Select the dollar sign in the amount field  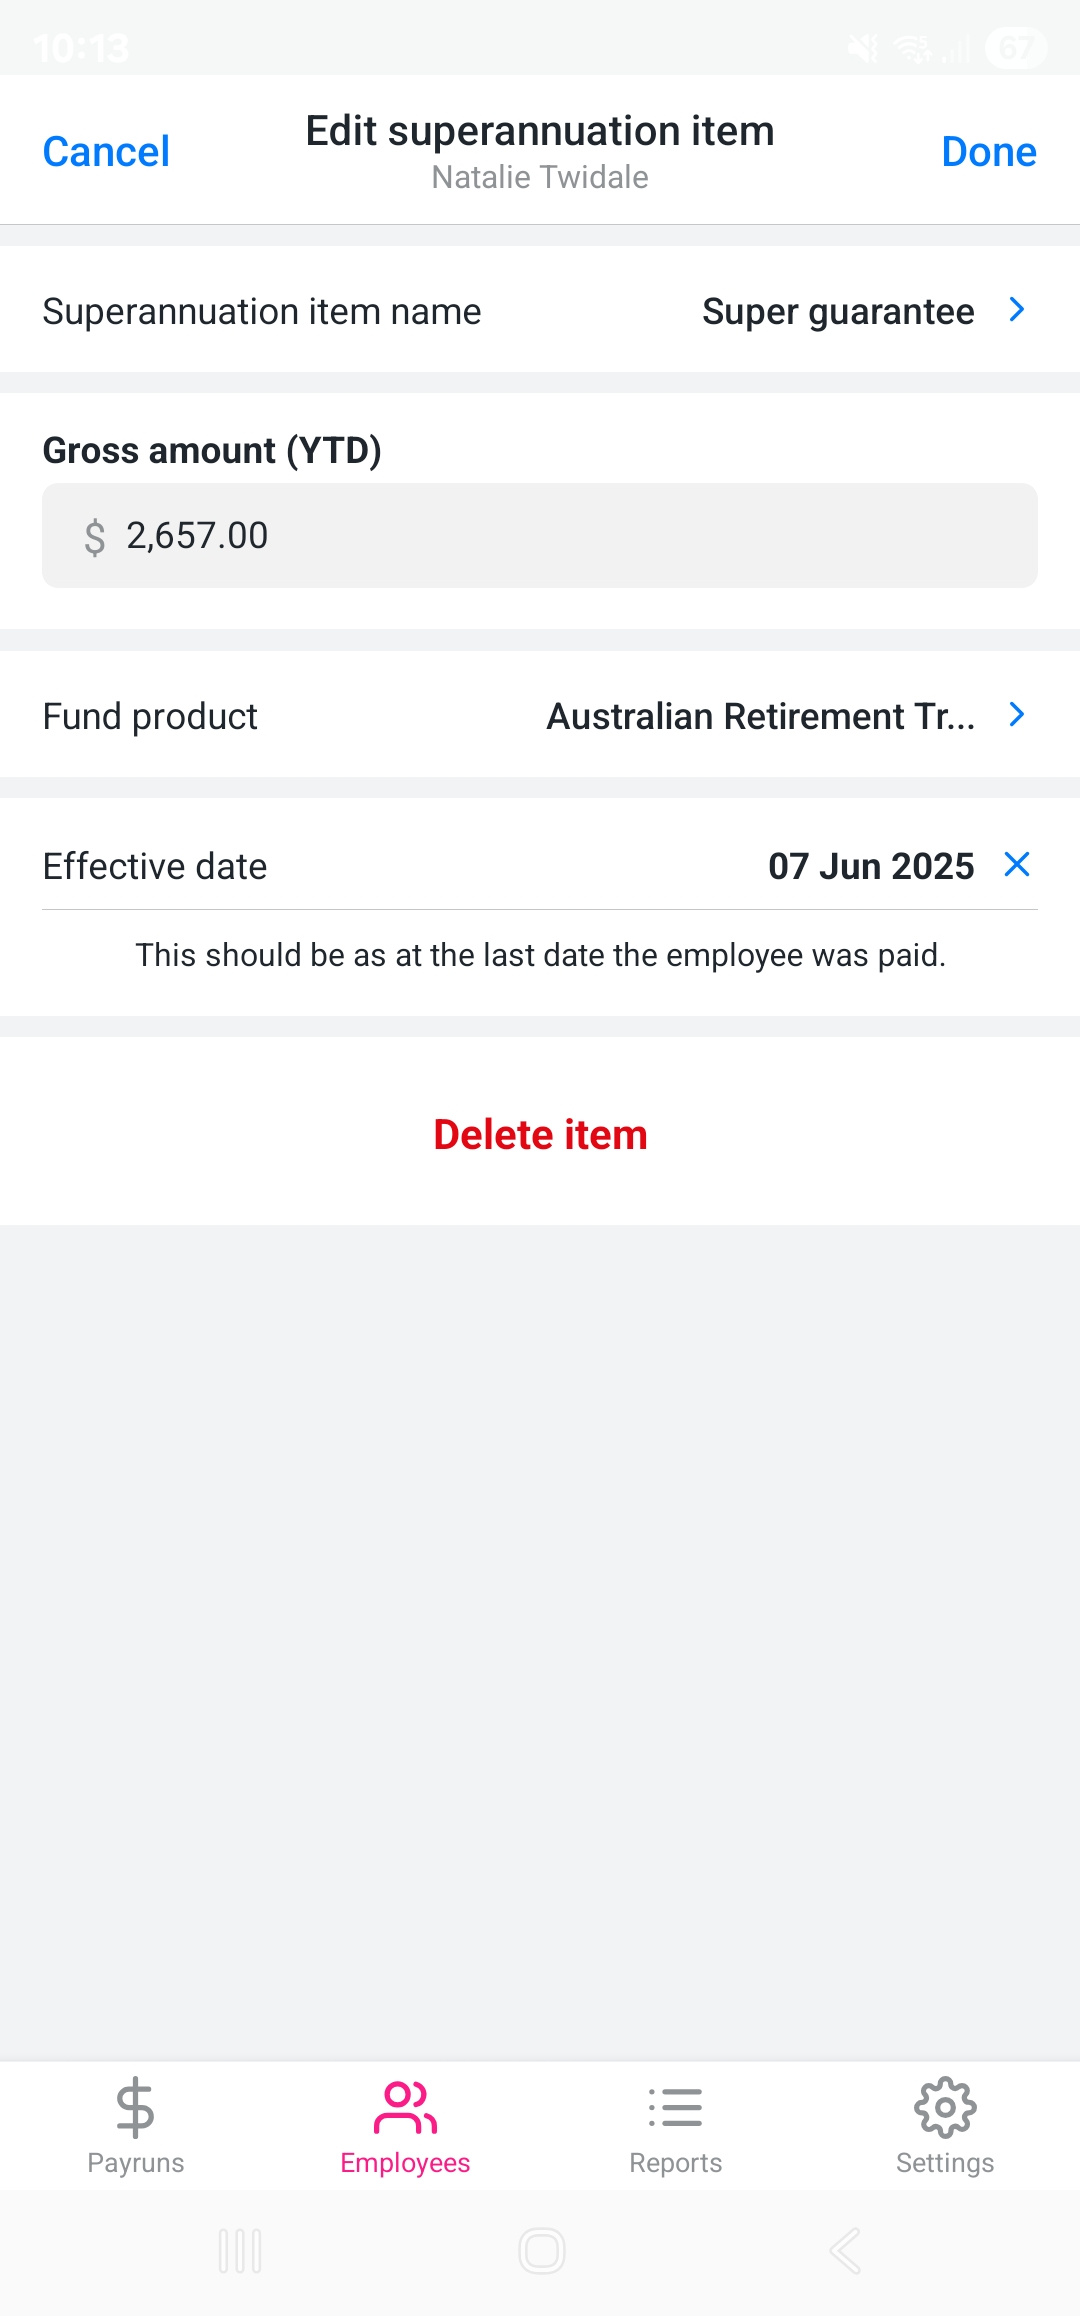click(95, 537)
